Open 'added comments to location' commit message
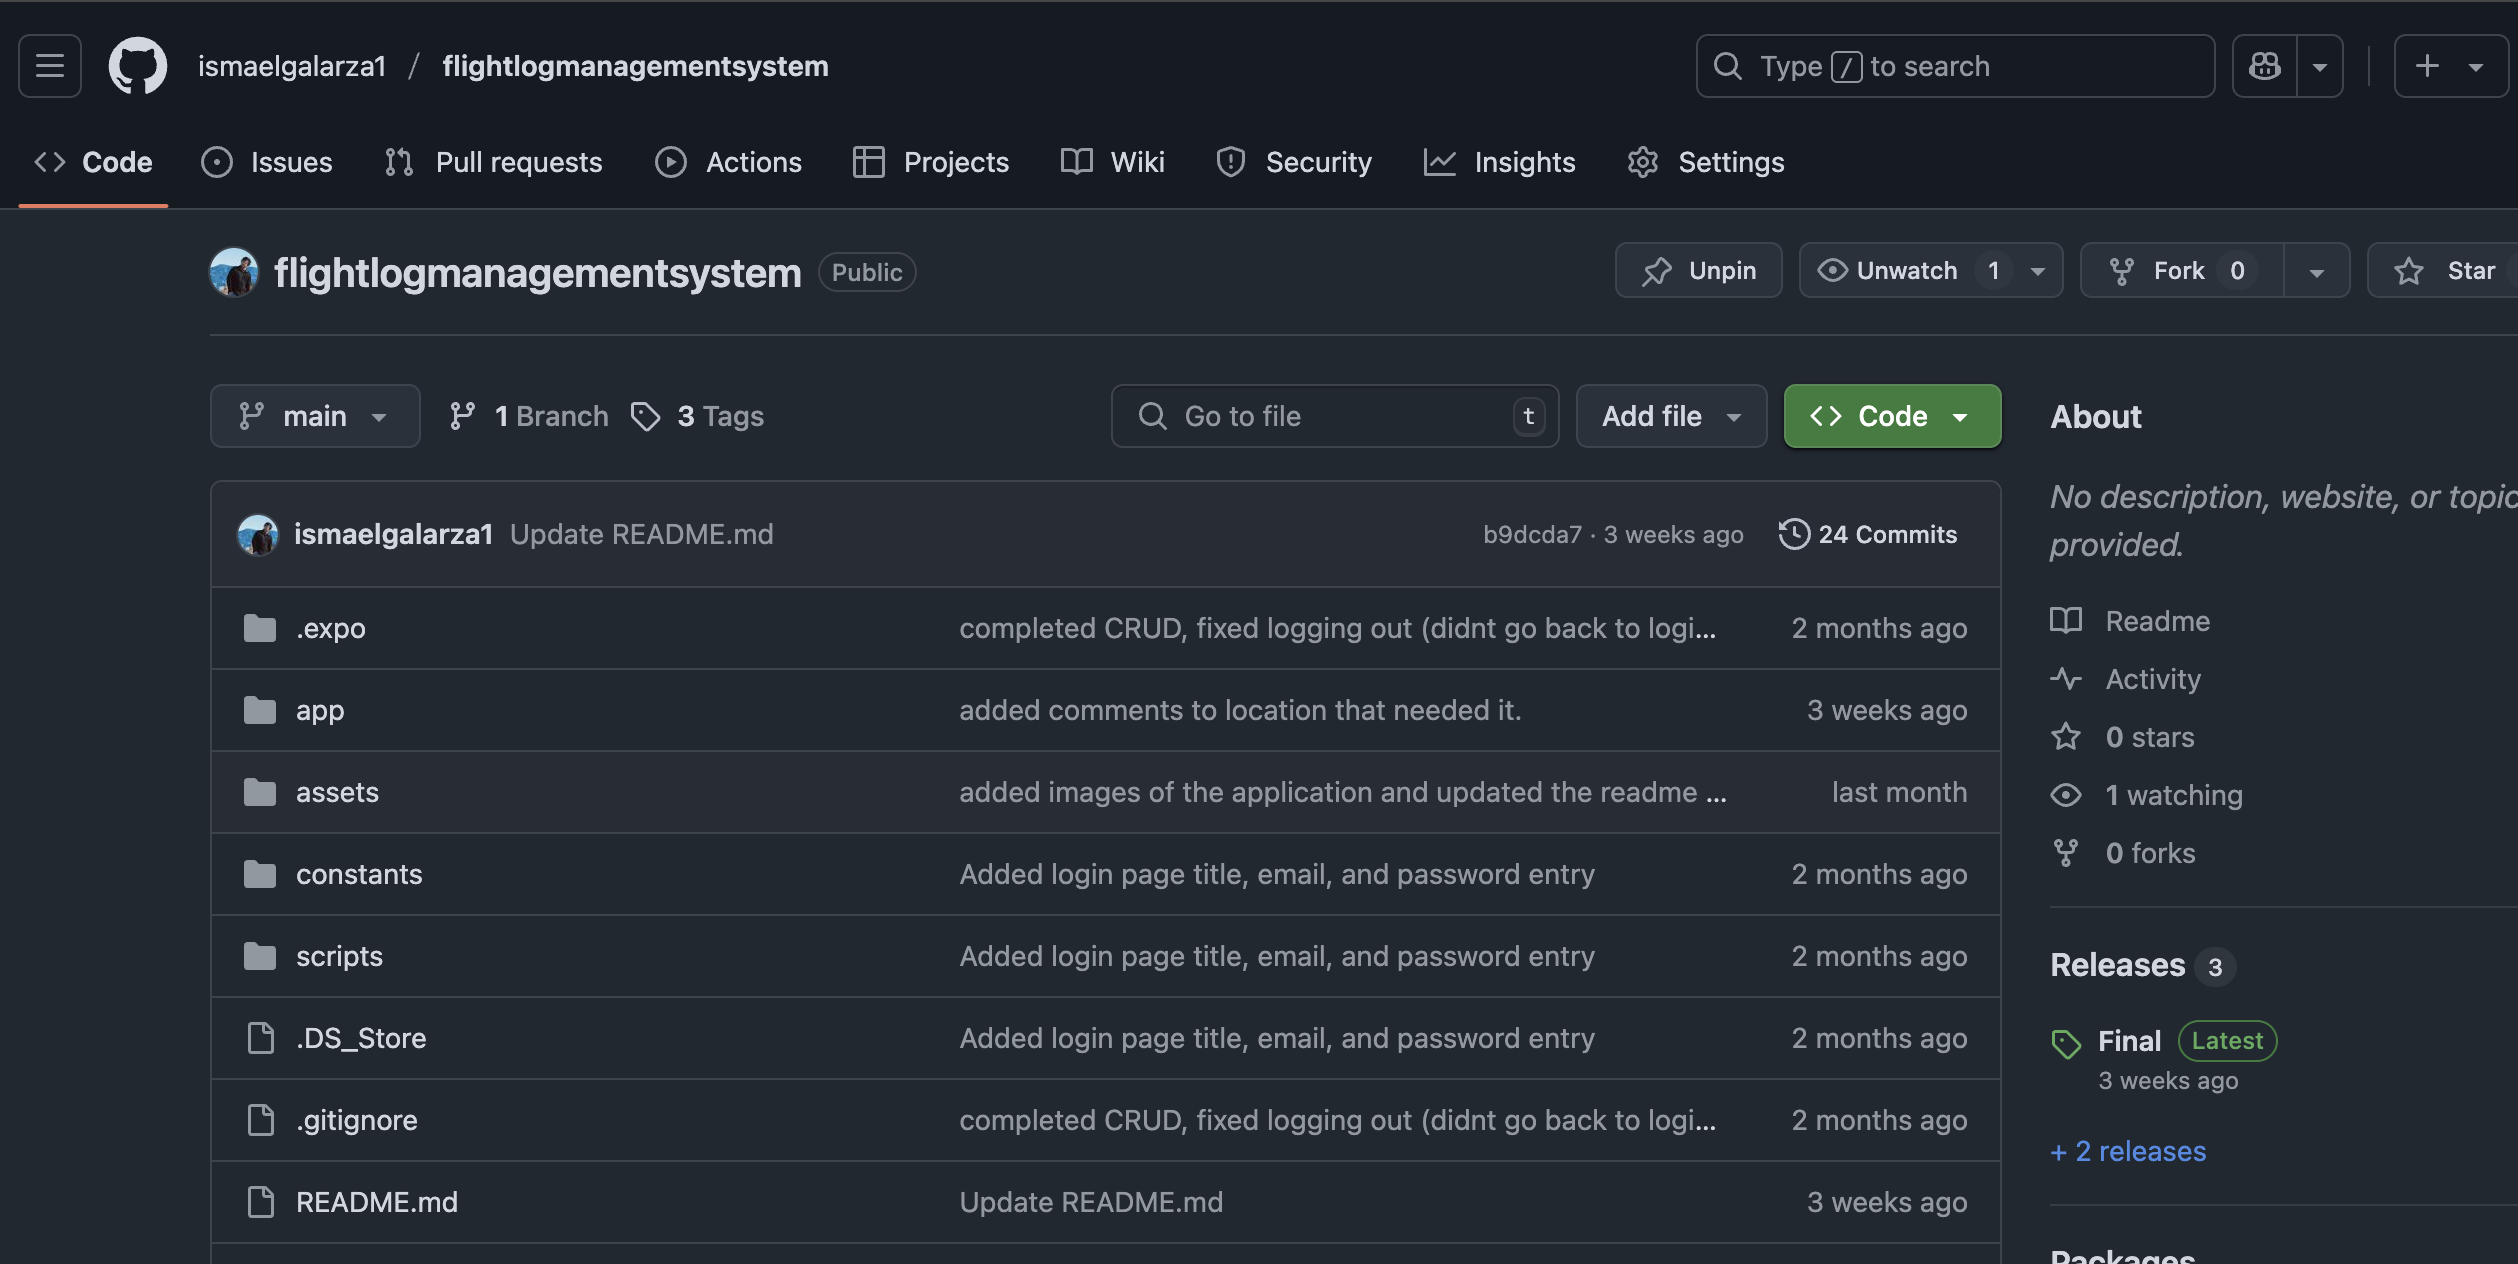This screenshot has width=2518, height=1264. [x=1240, y=710]
